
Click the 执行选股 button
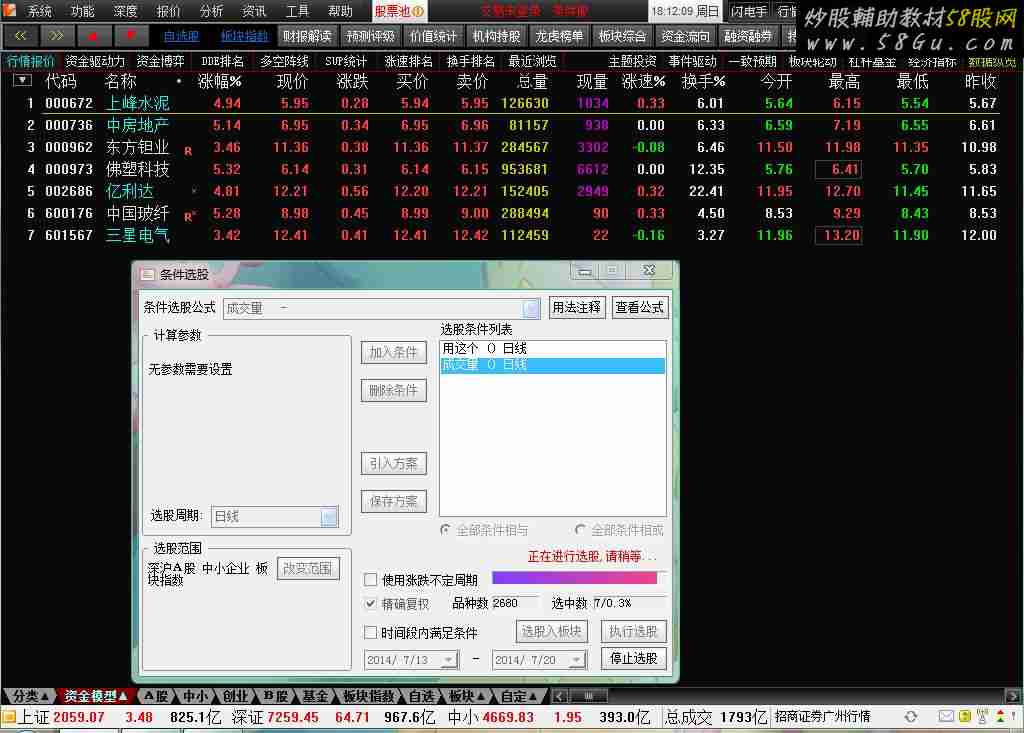(633, 632)
